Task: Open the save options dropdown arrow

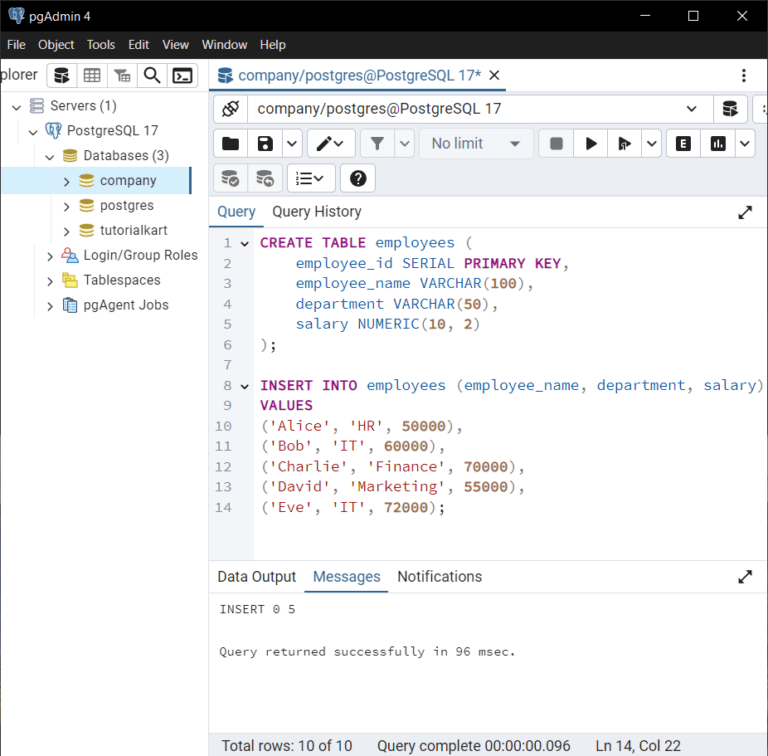Action: (292, 143)
